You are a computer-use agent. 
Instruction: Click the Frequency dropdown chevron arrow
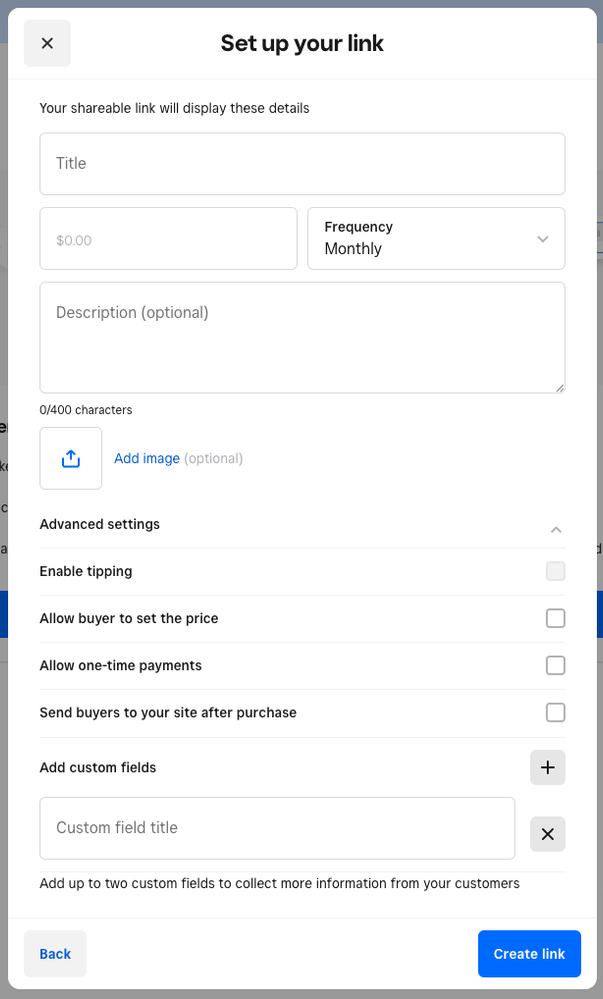coord(543,239)
